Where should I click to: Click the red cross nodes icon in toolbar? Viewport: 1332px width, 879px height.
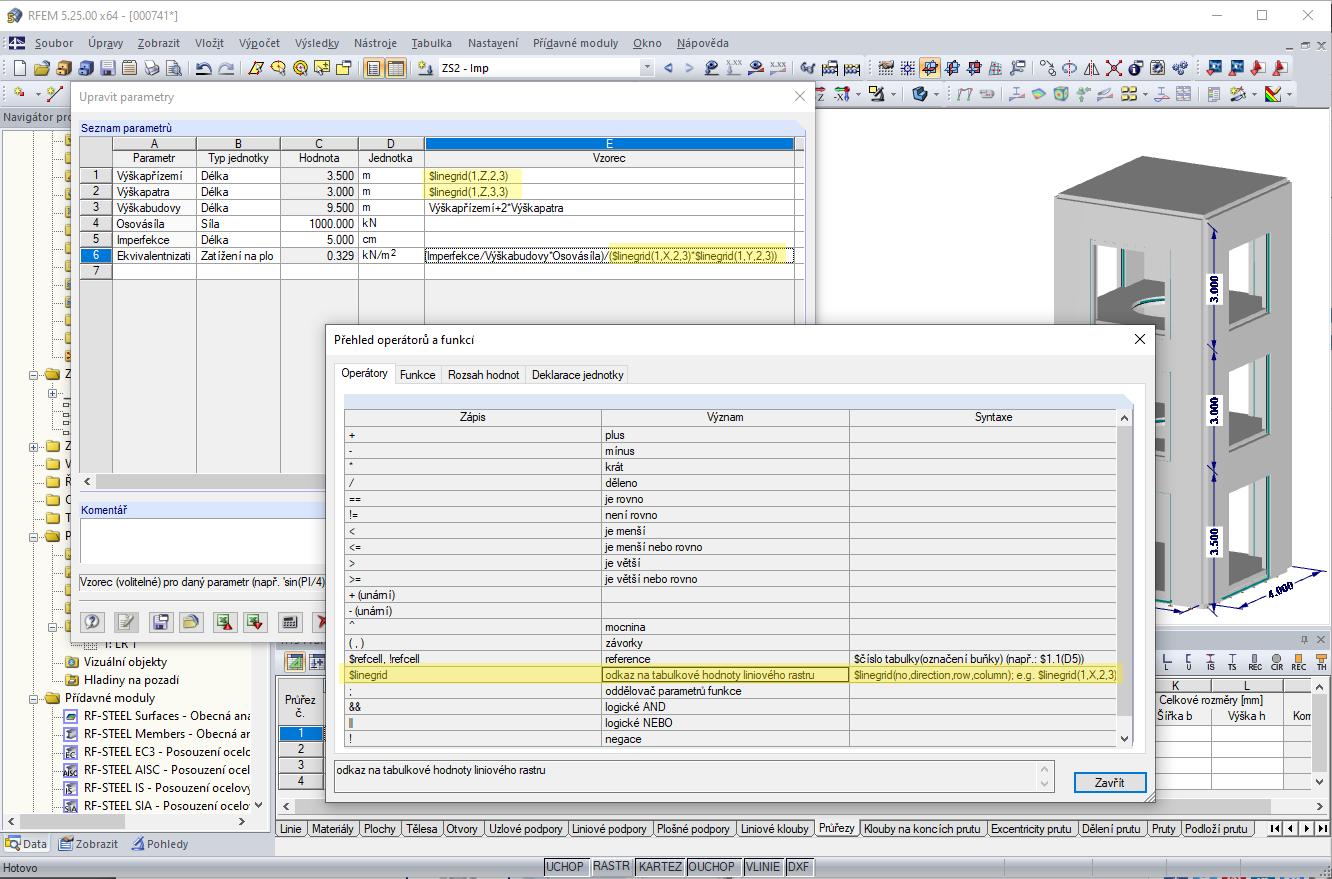pos(1113,68)
